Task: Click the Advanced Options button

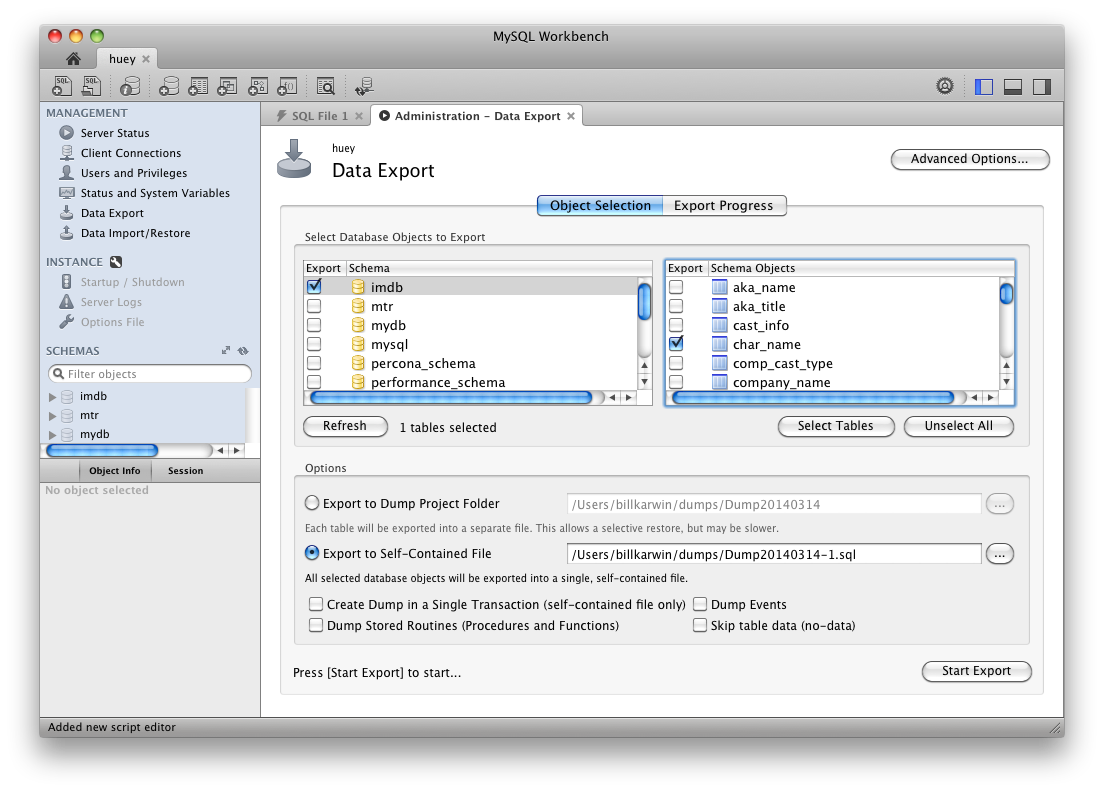Action: click(970, 159)
